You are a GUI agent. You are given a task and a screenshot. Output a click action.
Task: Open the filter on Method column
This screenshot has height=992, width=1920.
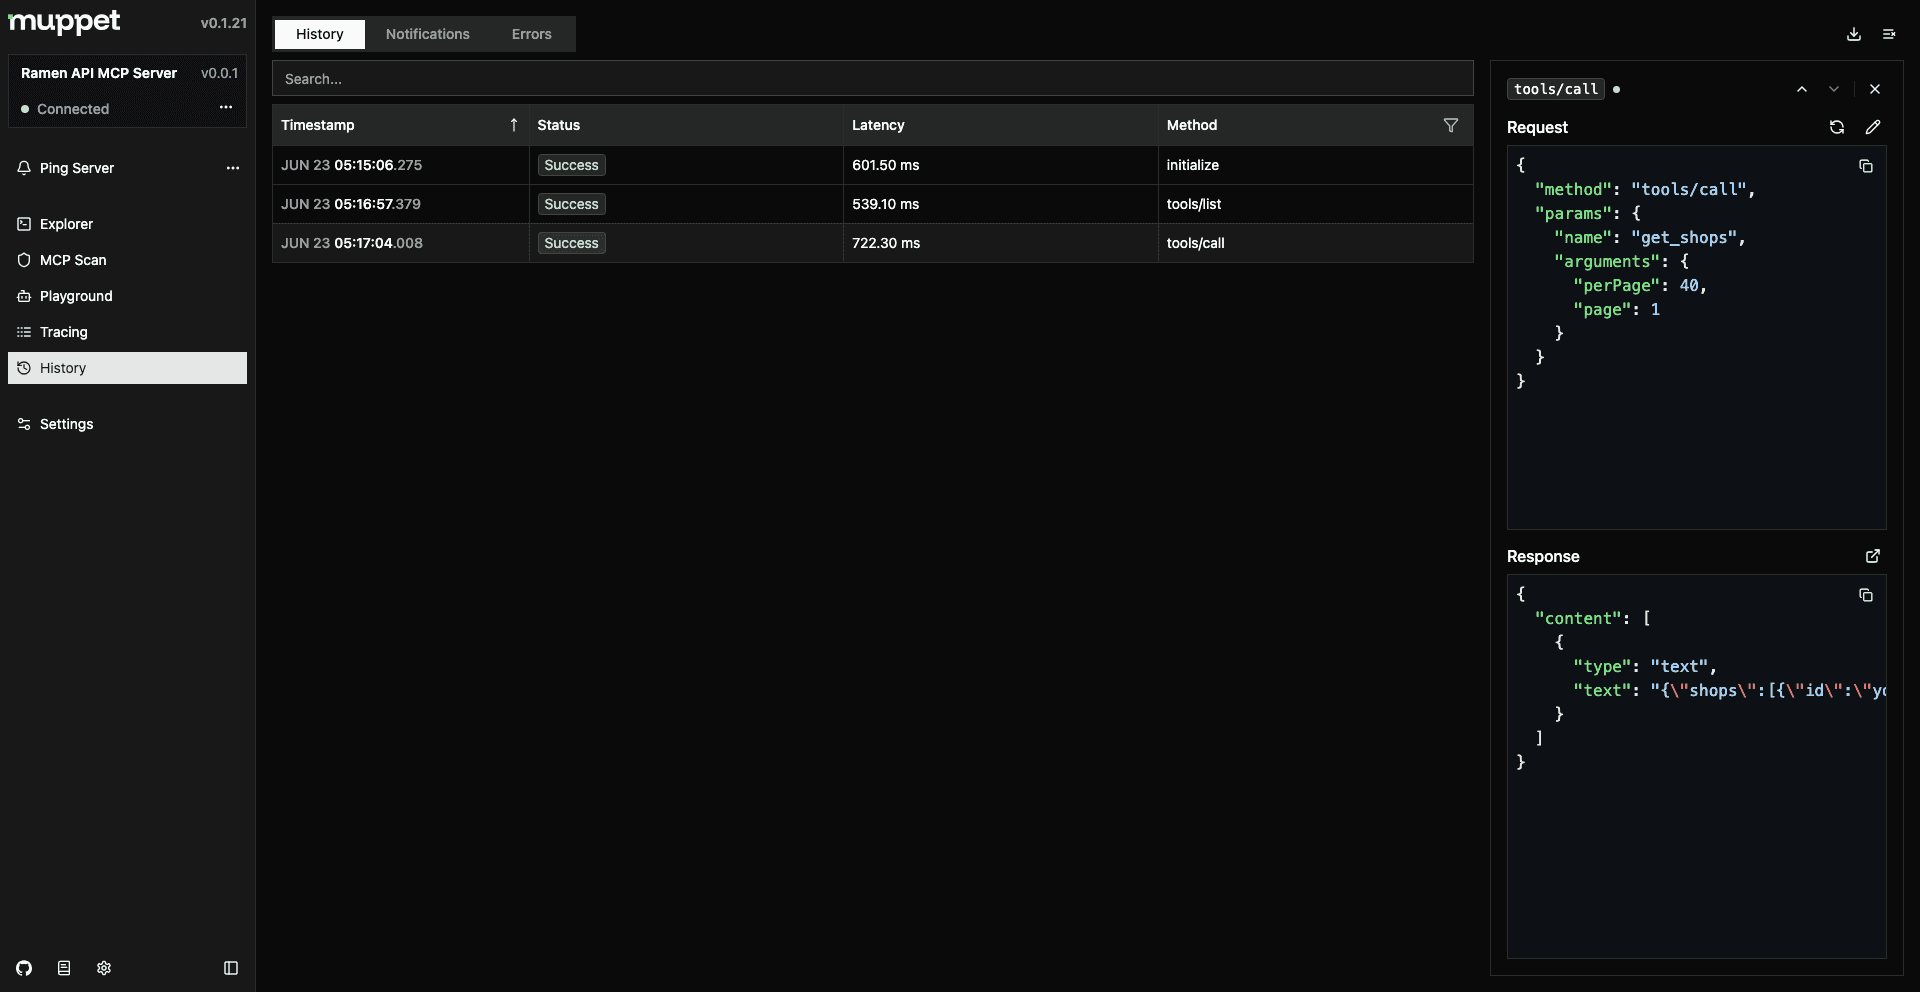[1450, 125]
